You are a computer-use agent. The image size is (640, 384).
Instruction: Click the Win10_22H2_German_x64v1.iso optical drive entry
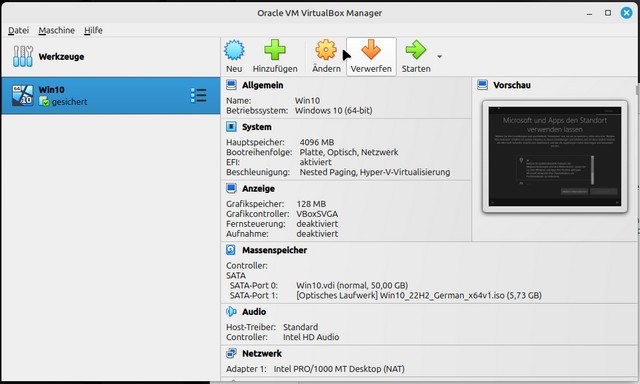coord(419,295)
